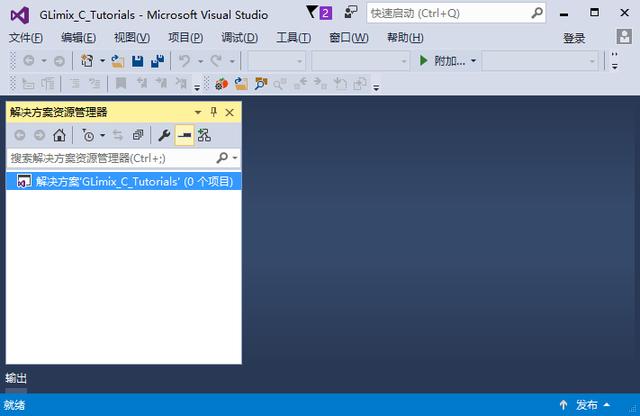Click Solution Explorer forward button

[x=39, y=135]
